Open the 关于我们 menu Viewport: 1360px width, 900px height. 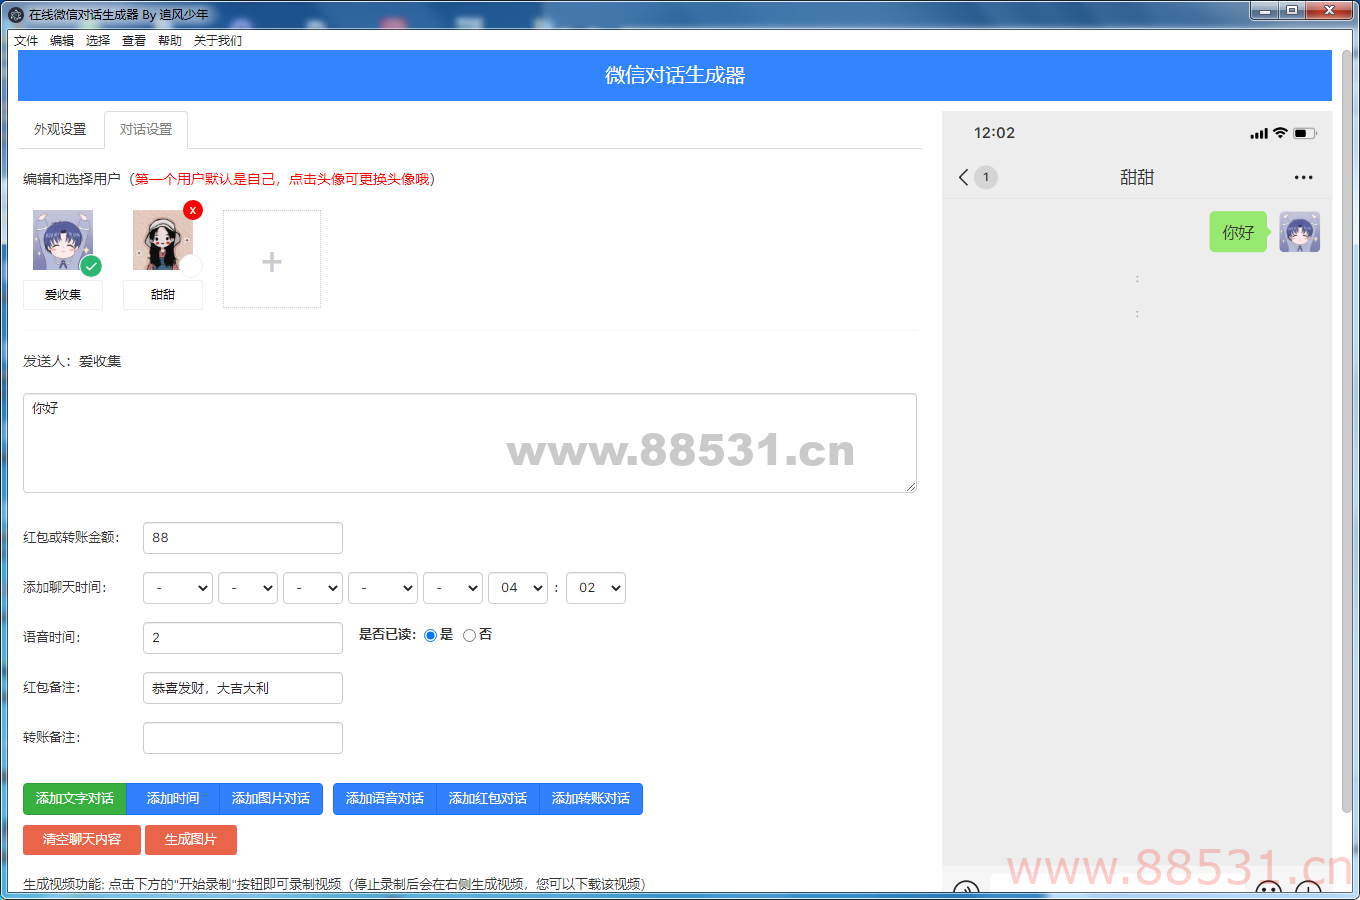point(218,41)
